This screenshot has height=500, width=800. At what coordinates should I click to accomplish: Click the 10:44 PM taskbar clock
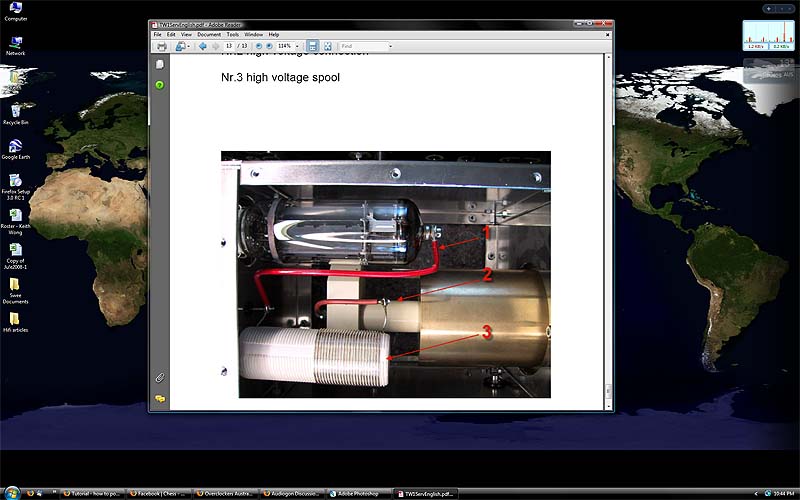[783, 493]
